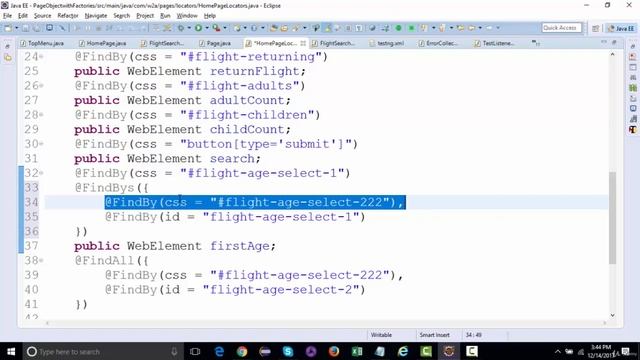Open the Help menu
The width and height of the screenshot is (640, 360).
coord(209,16)
